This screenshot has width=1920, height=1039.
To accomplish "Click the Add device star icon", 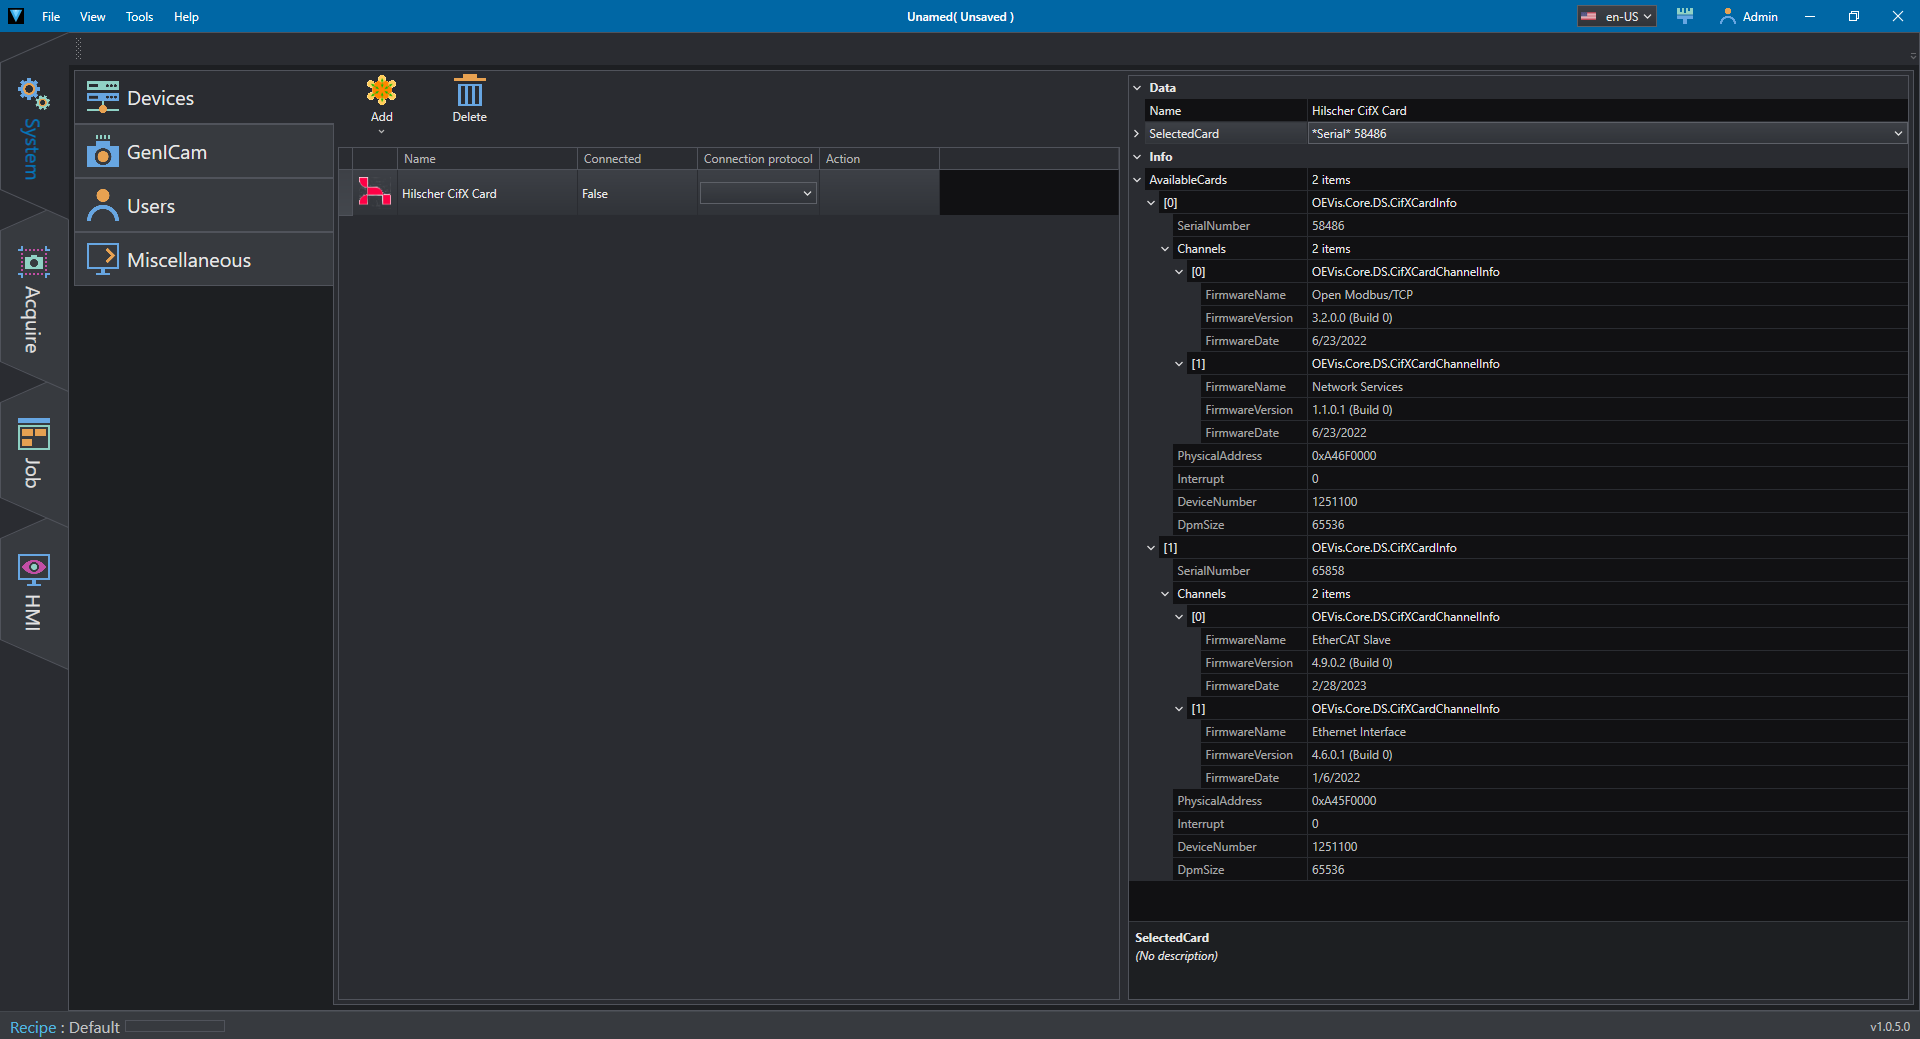I will coord(381,91).
